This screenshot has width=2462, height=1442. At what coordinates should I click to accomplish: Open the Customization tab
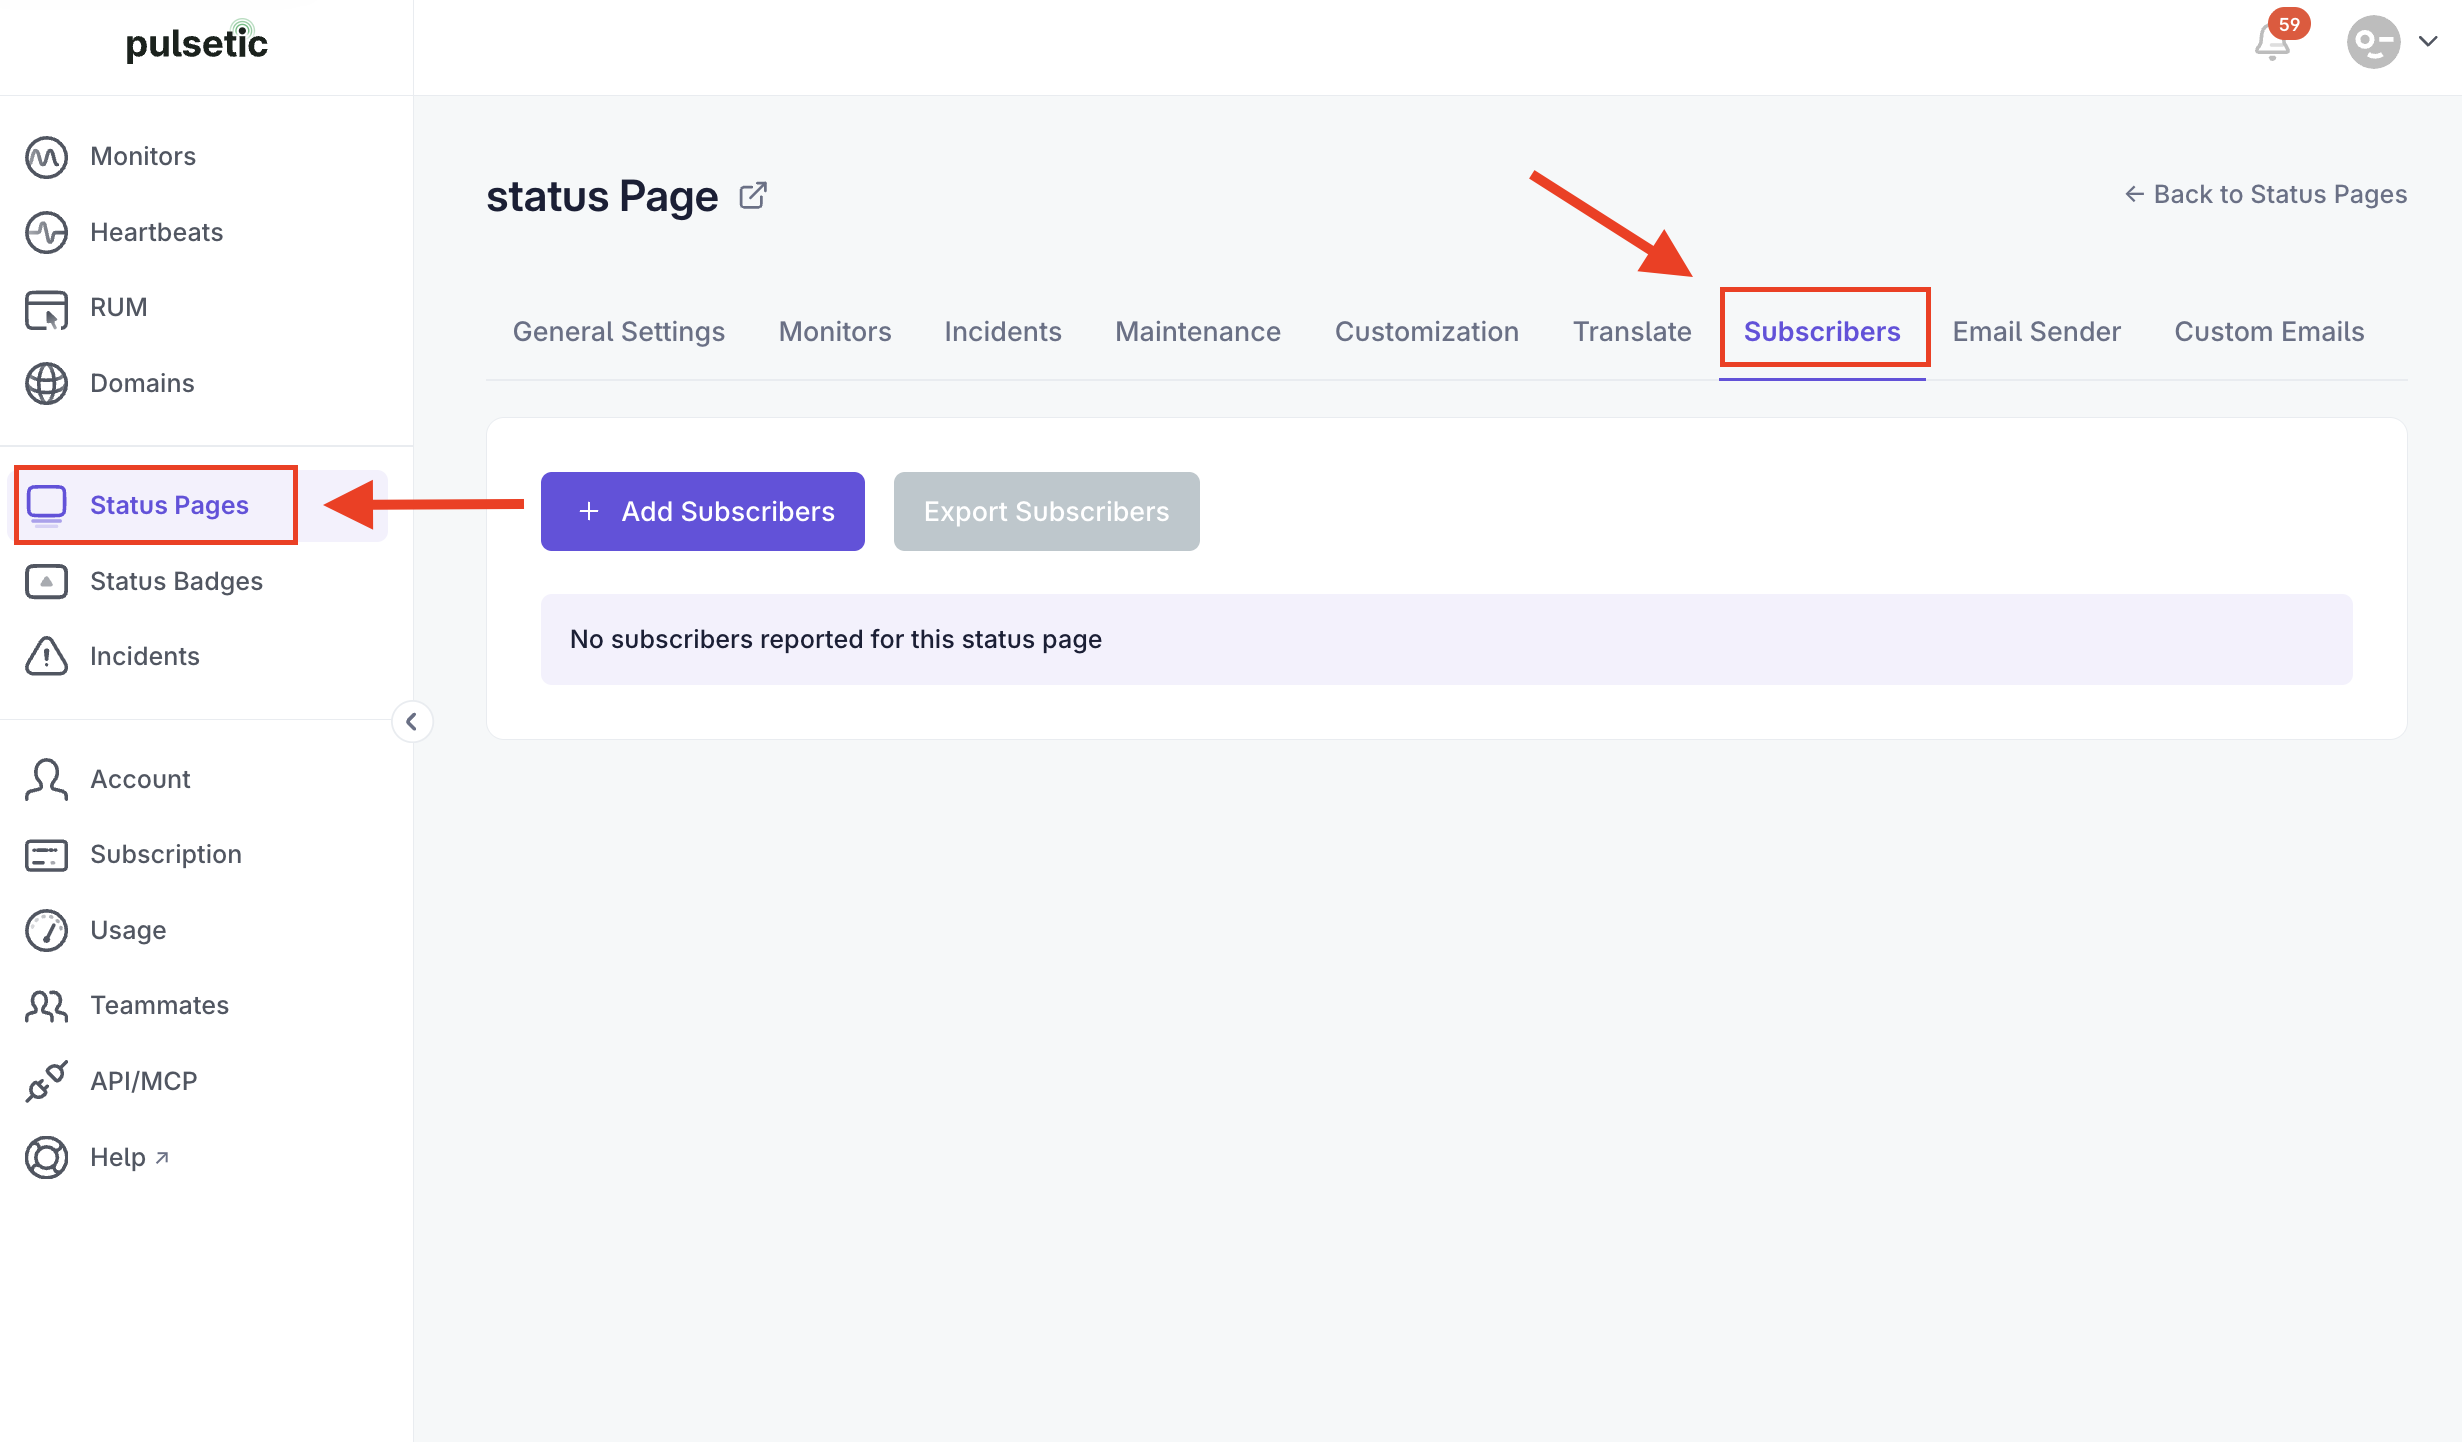coord(1427,332)
